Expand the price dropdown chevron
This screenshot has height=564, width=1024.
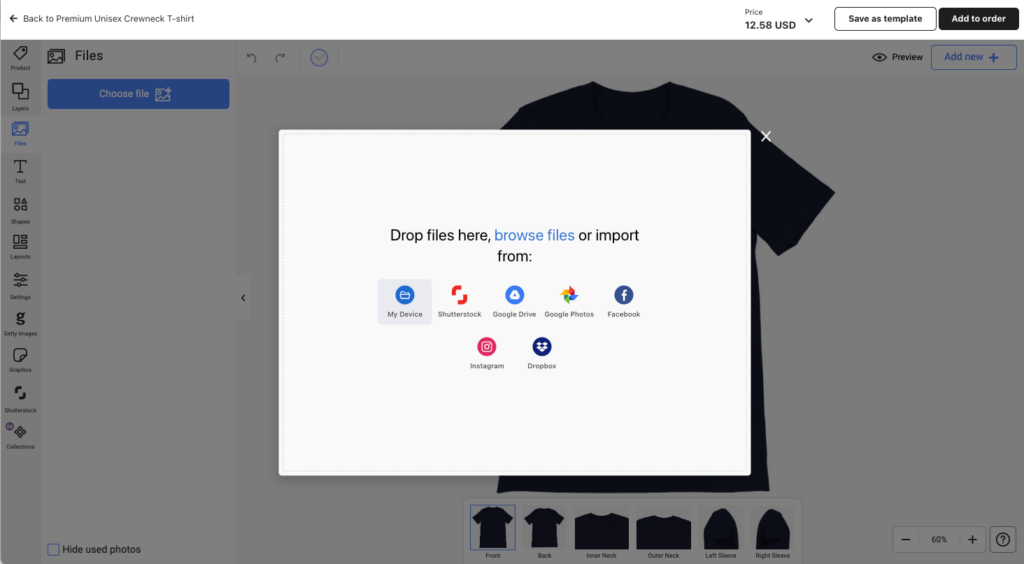coord(809,20)
